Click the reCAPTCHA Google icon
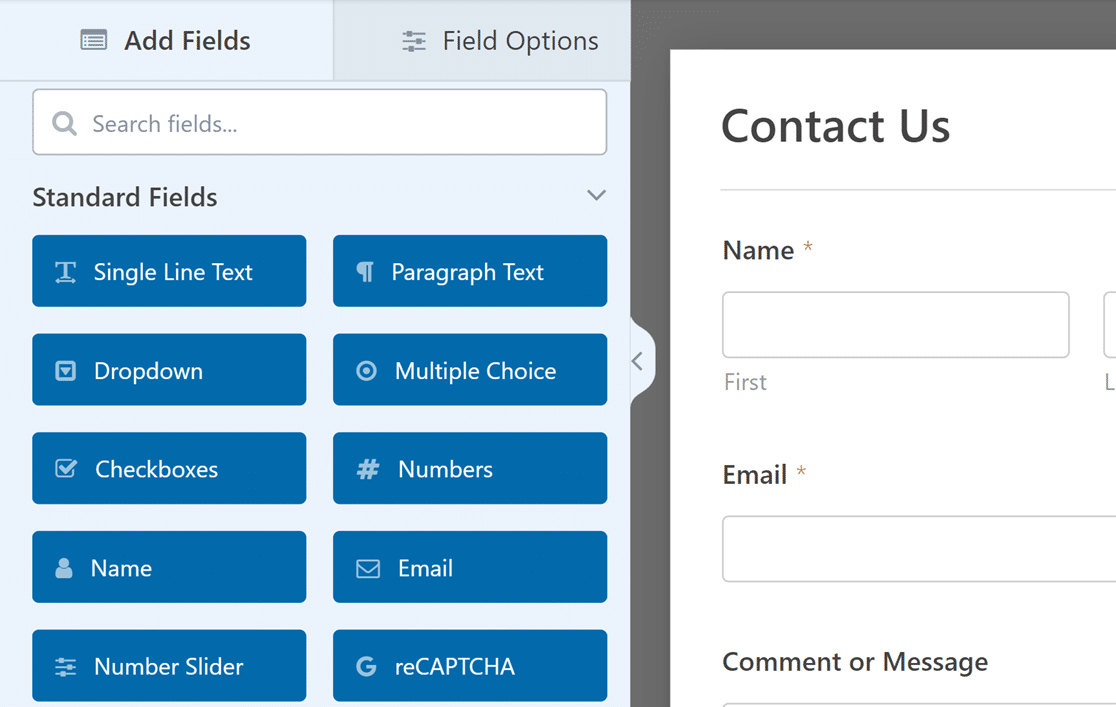The width and height of the screenshot is (1116, 707). [x=366, y=667]
